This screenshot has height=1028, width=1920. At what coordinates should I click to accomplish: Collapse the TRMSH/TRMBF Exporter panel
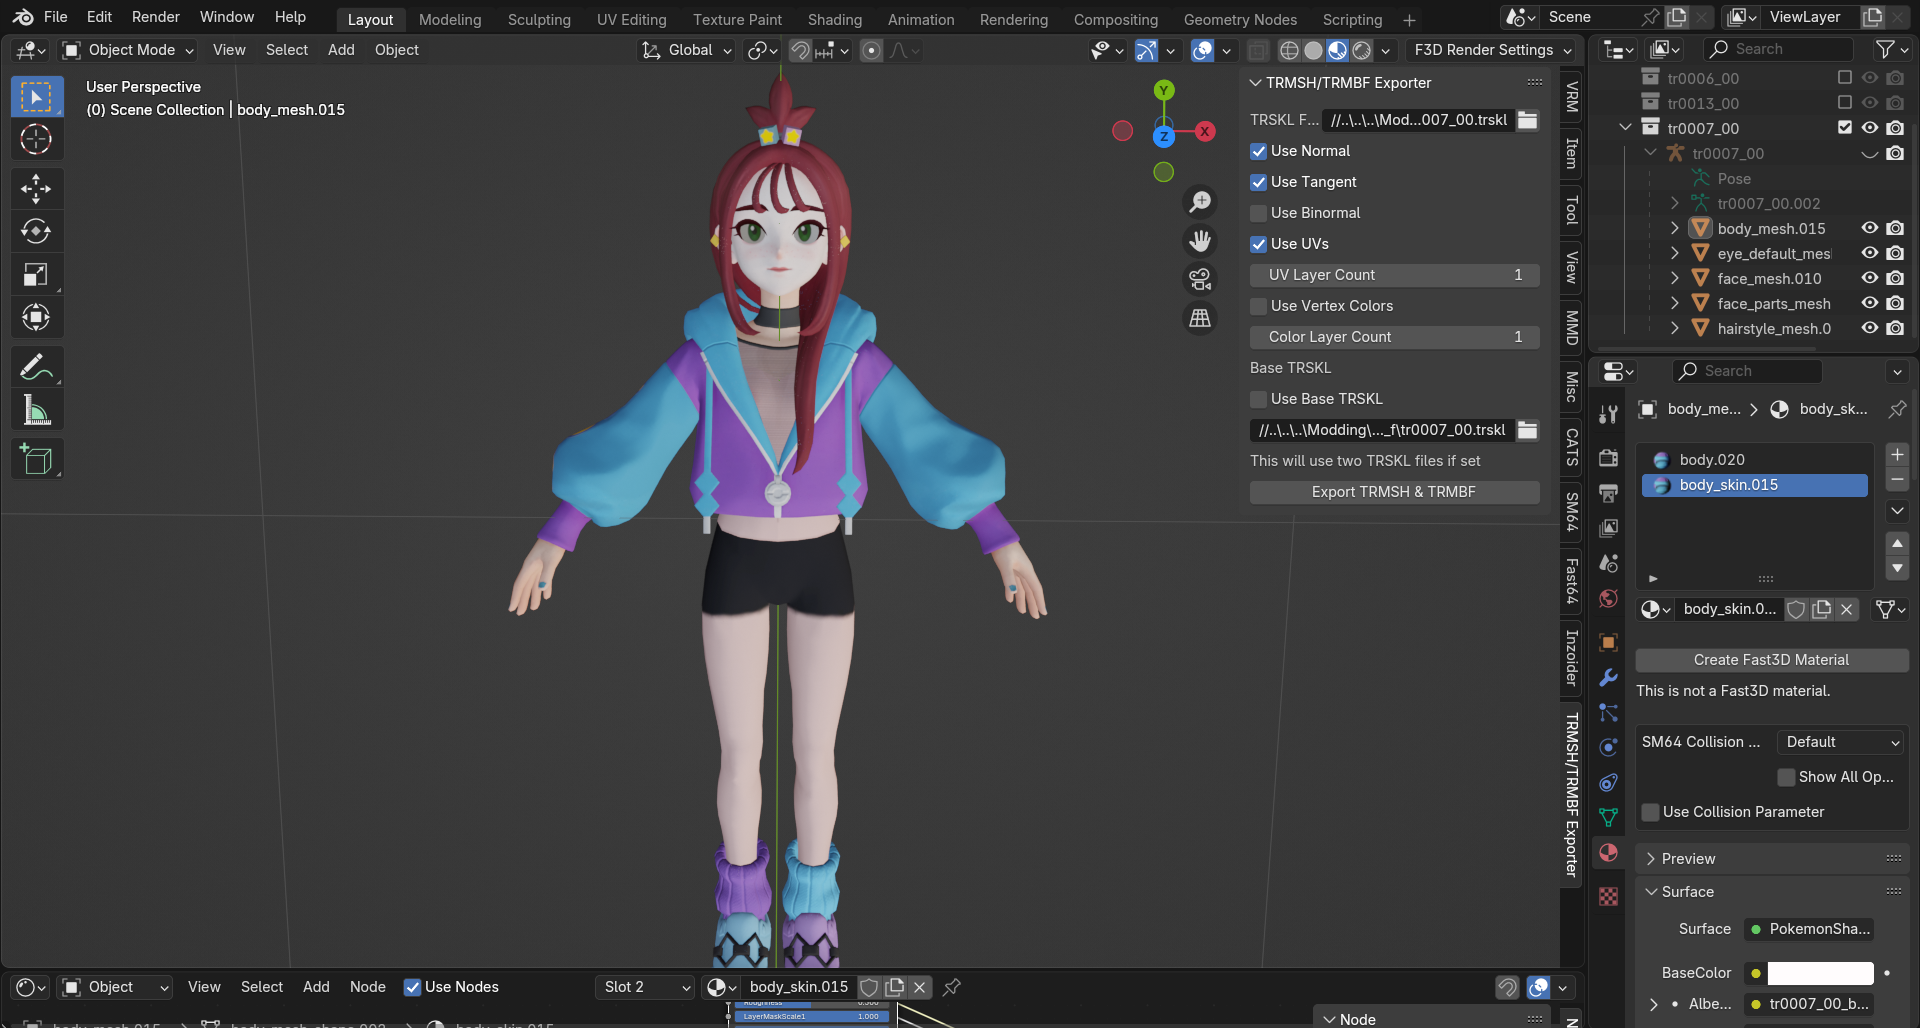click(x=1256, y=83)
